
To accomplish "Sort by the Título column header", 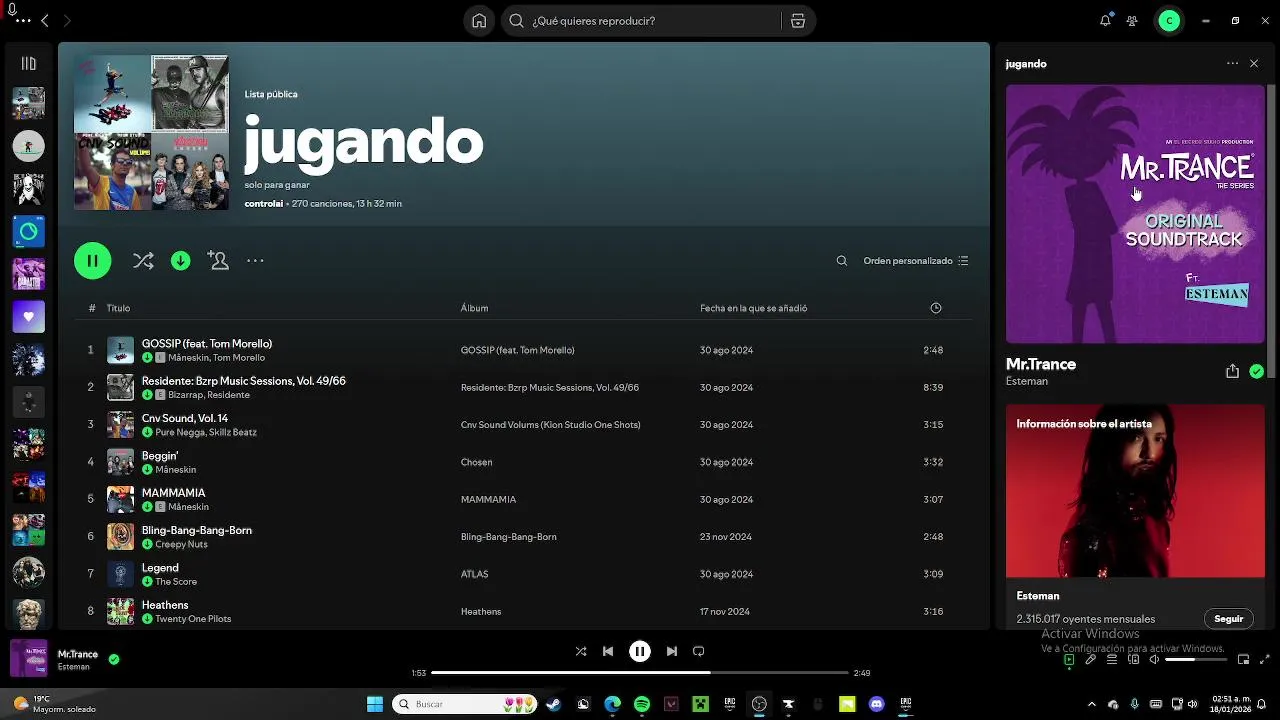I will [x=118, y=308].
